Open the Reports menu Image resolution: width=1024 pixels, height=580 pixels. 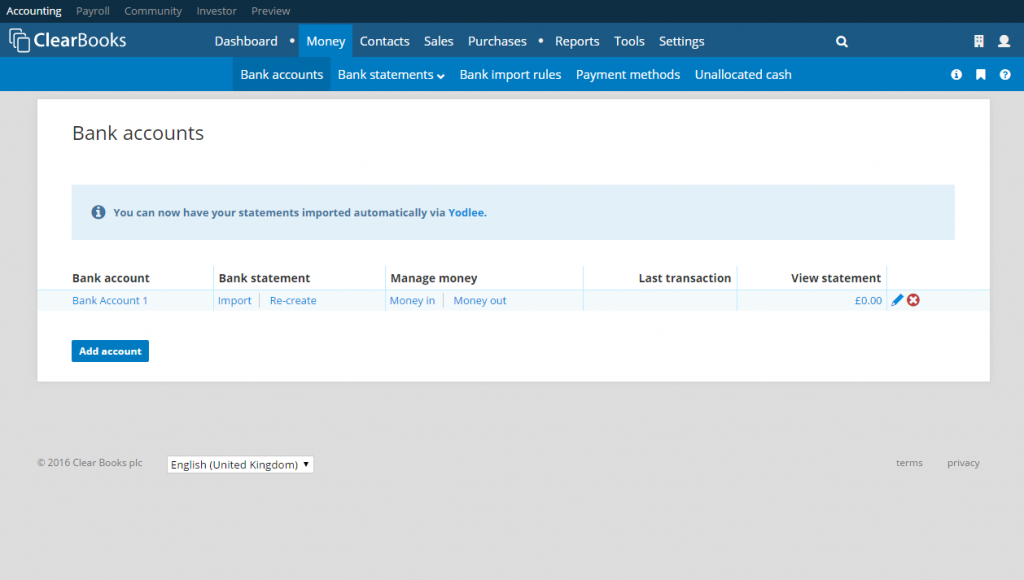point(577,41)
